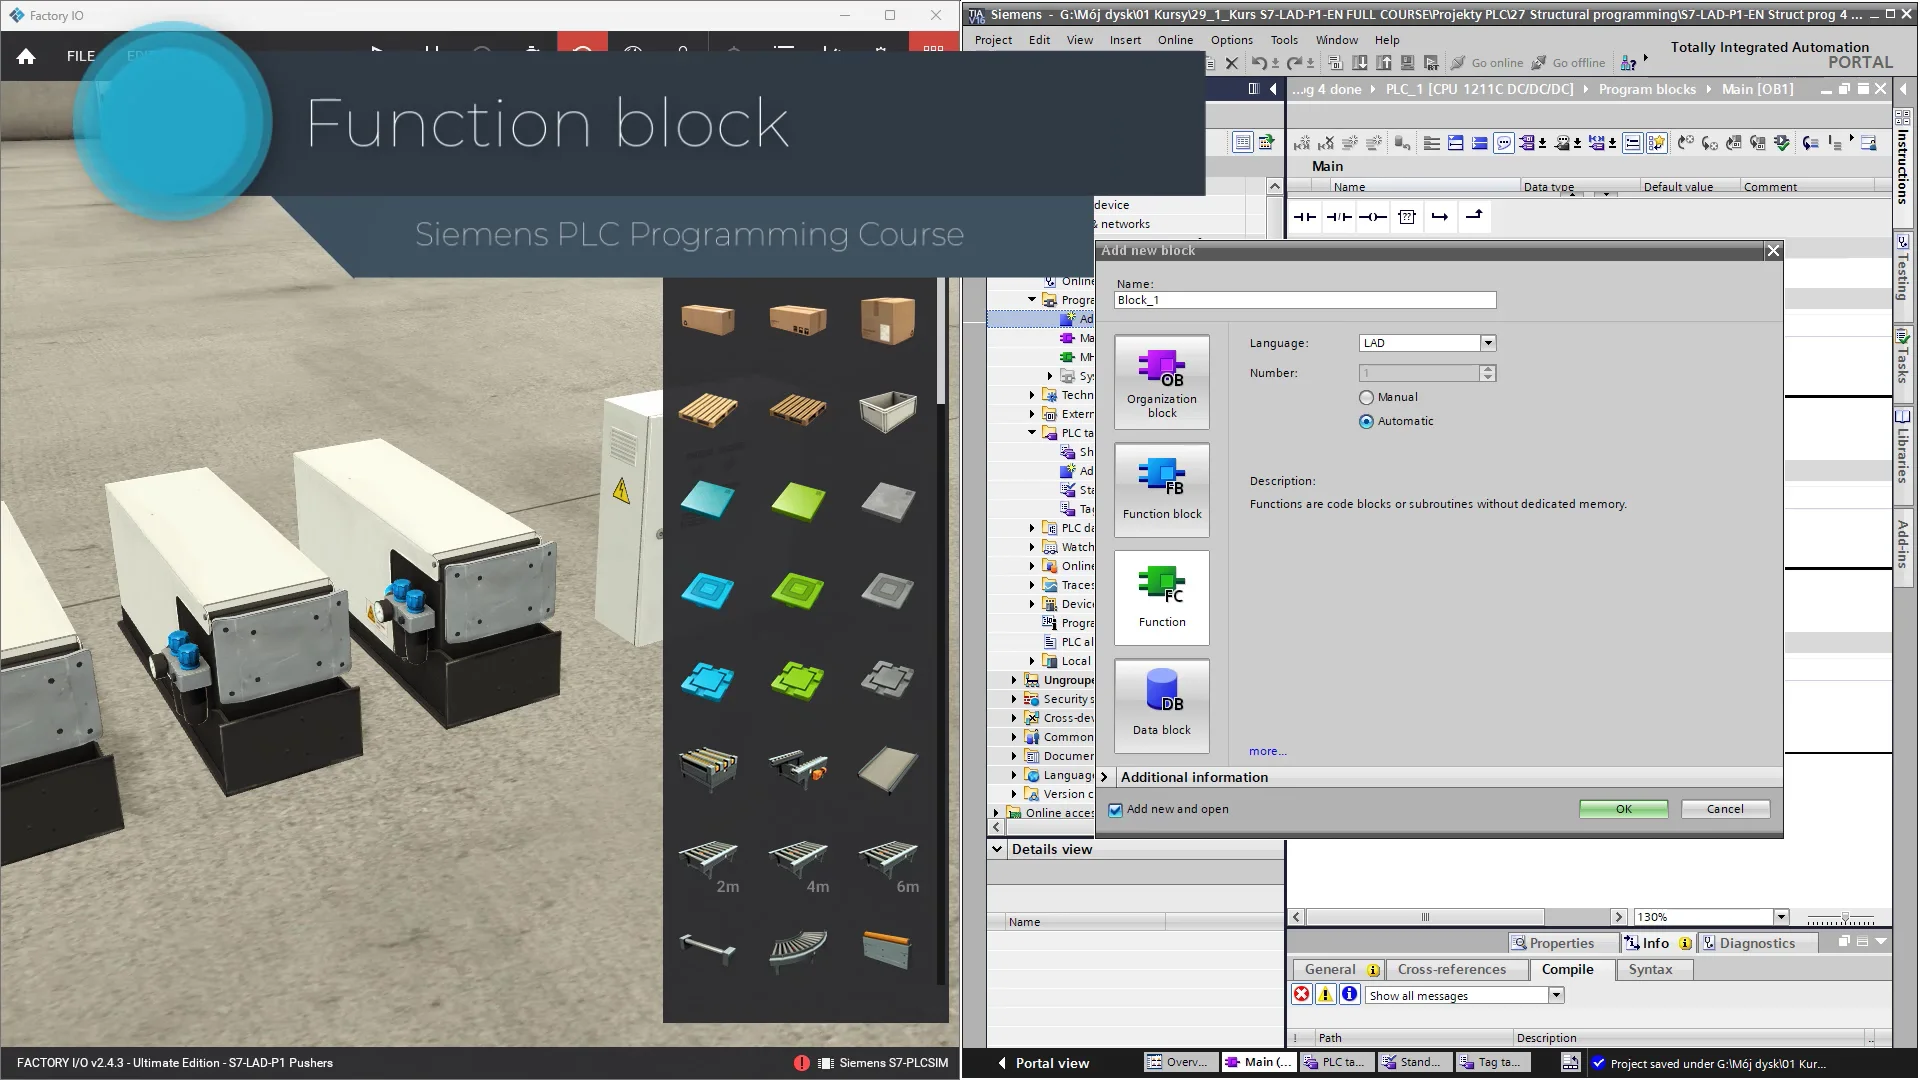
Task: Show error messages filter in Compile tab
Action: 1301,994
